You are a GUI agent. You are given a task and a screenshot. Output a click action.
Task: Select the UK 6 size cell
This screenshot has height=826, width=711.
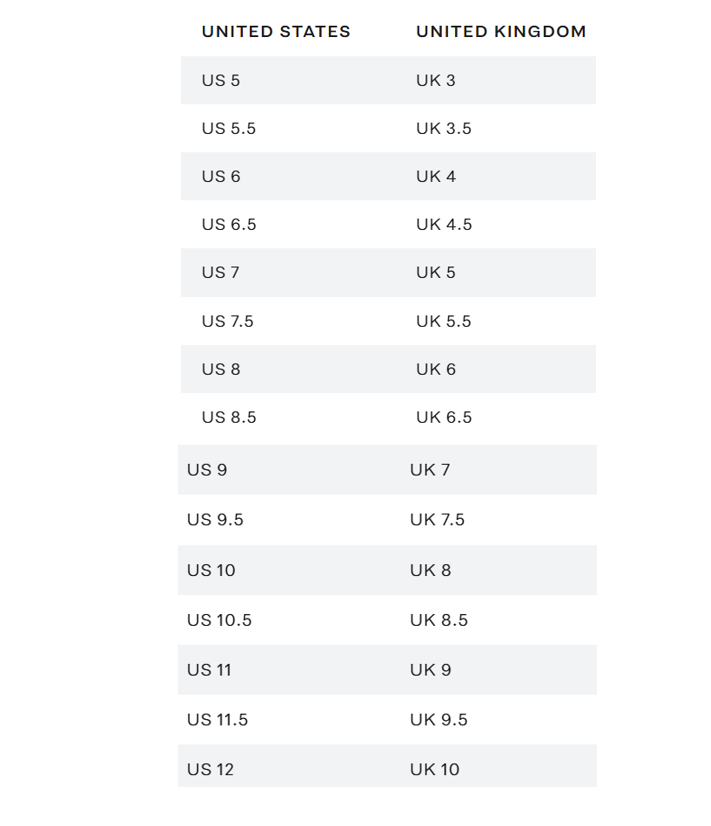tap(436, 369)
